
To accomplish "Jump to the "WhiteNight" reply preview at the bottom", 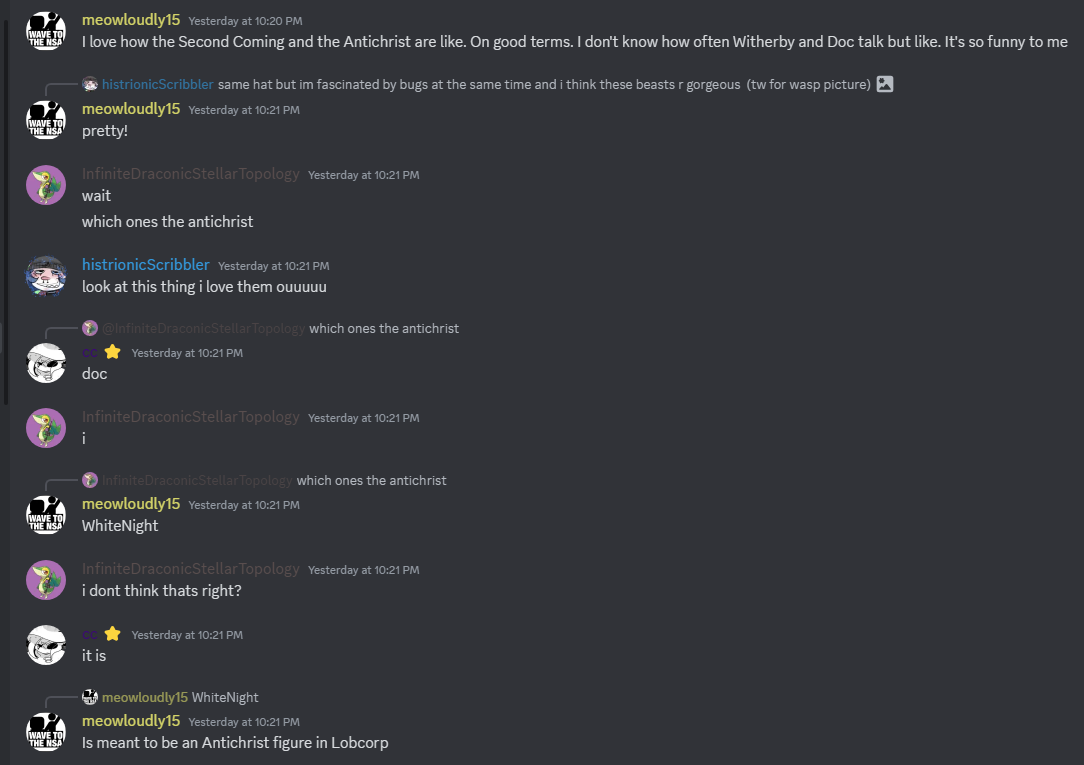I will click(x=225, y=697).
